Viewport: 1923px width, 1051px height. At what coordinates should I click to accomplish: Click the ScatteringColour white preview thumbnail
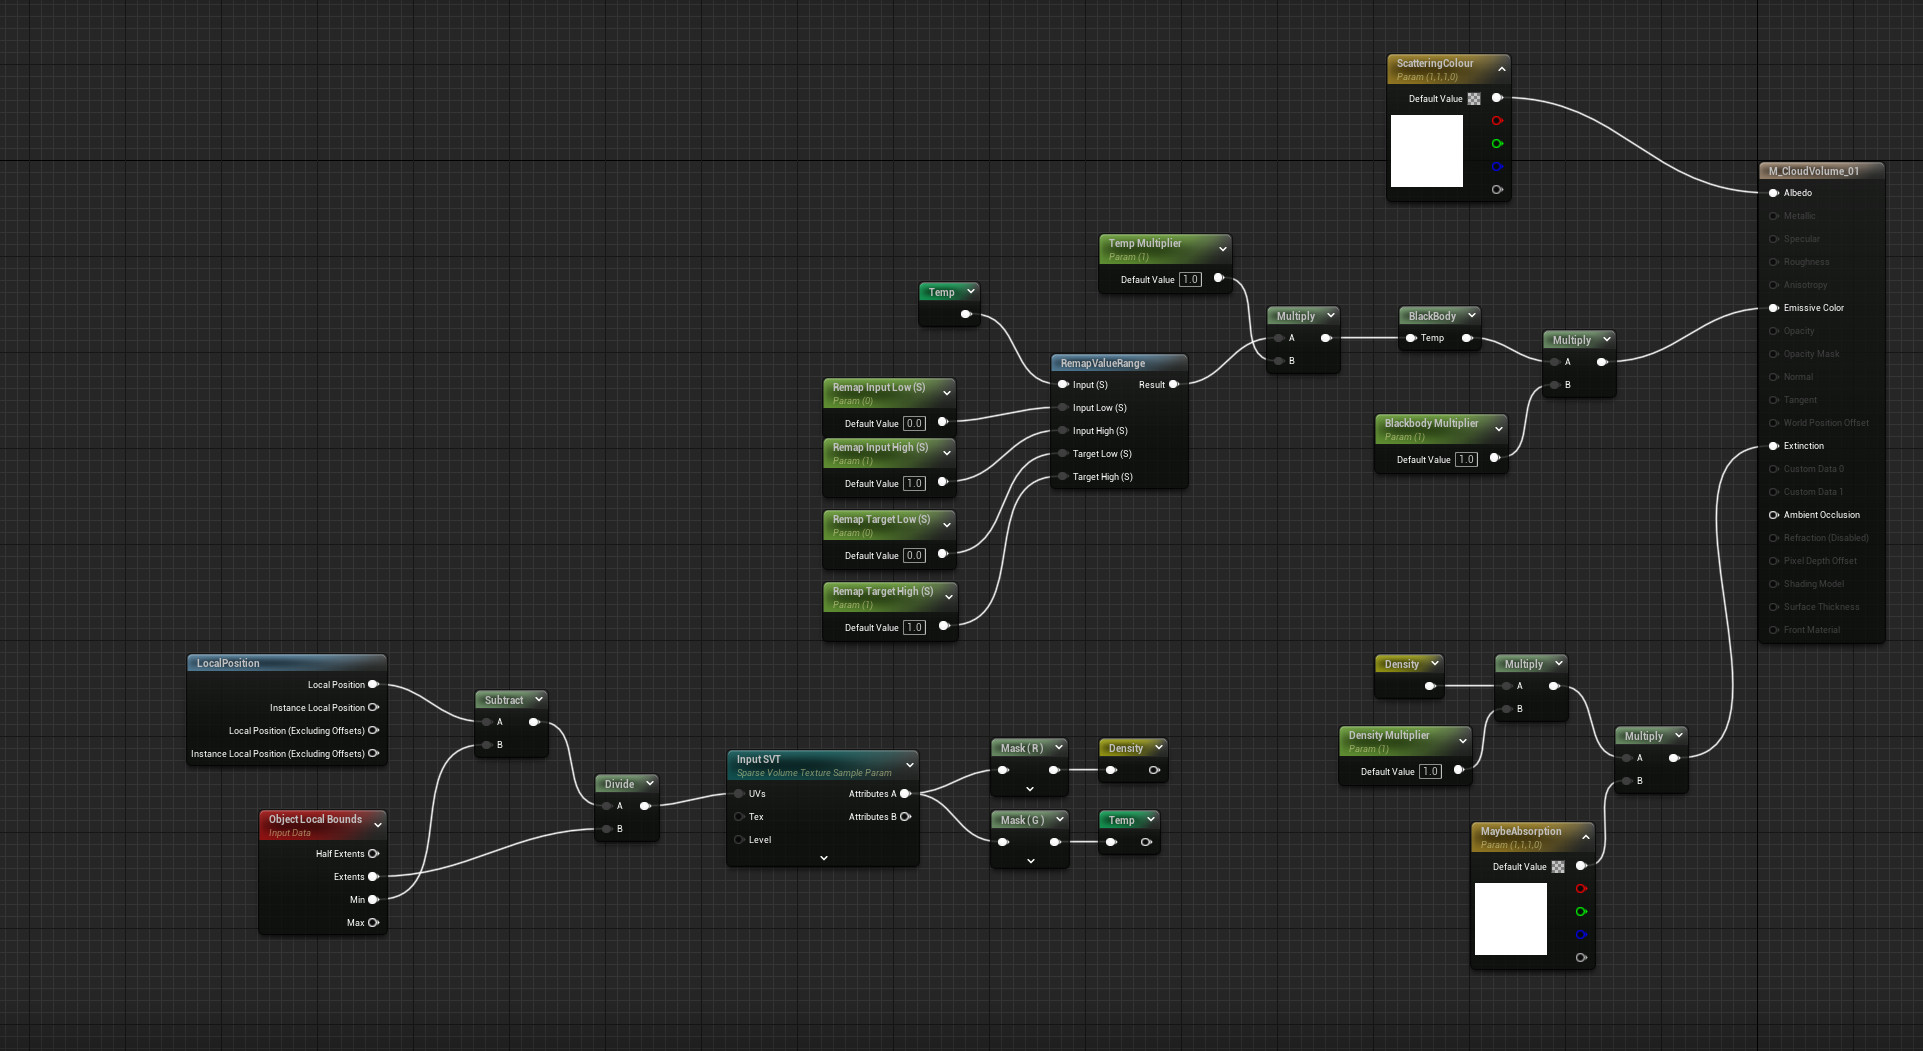[1427, 151]
